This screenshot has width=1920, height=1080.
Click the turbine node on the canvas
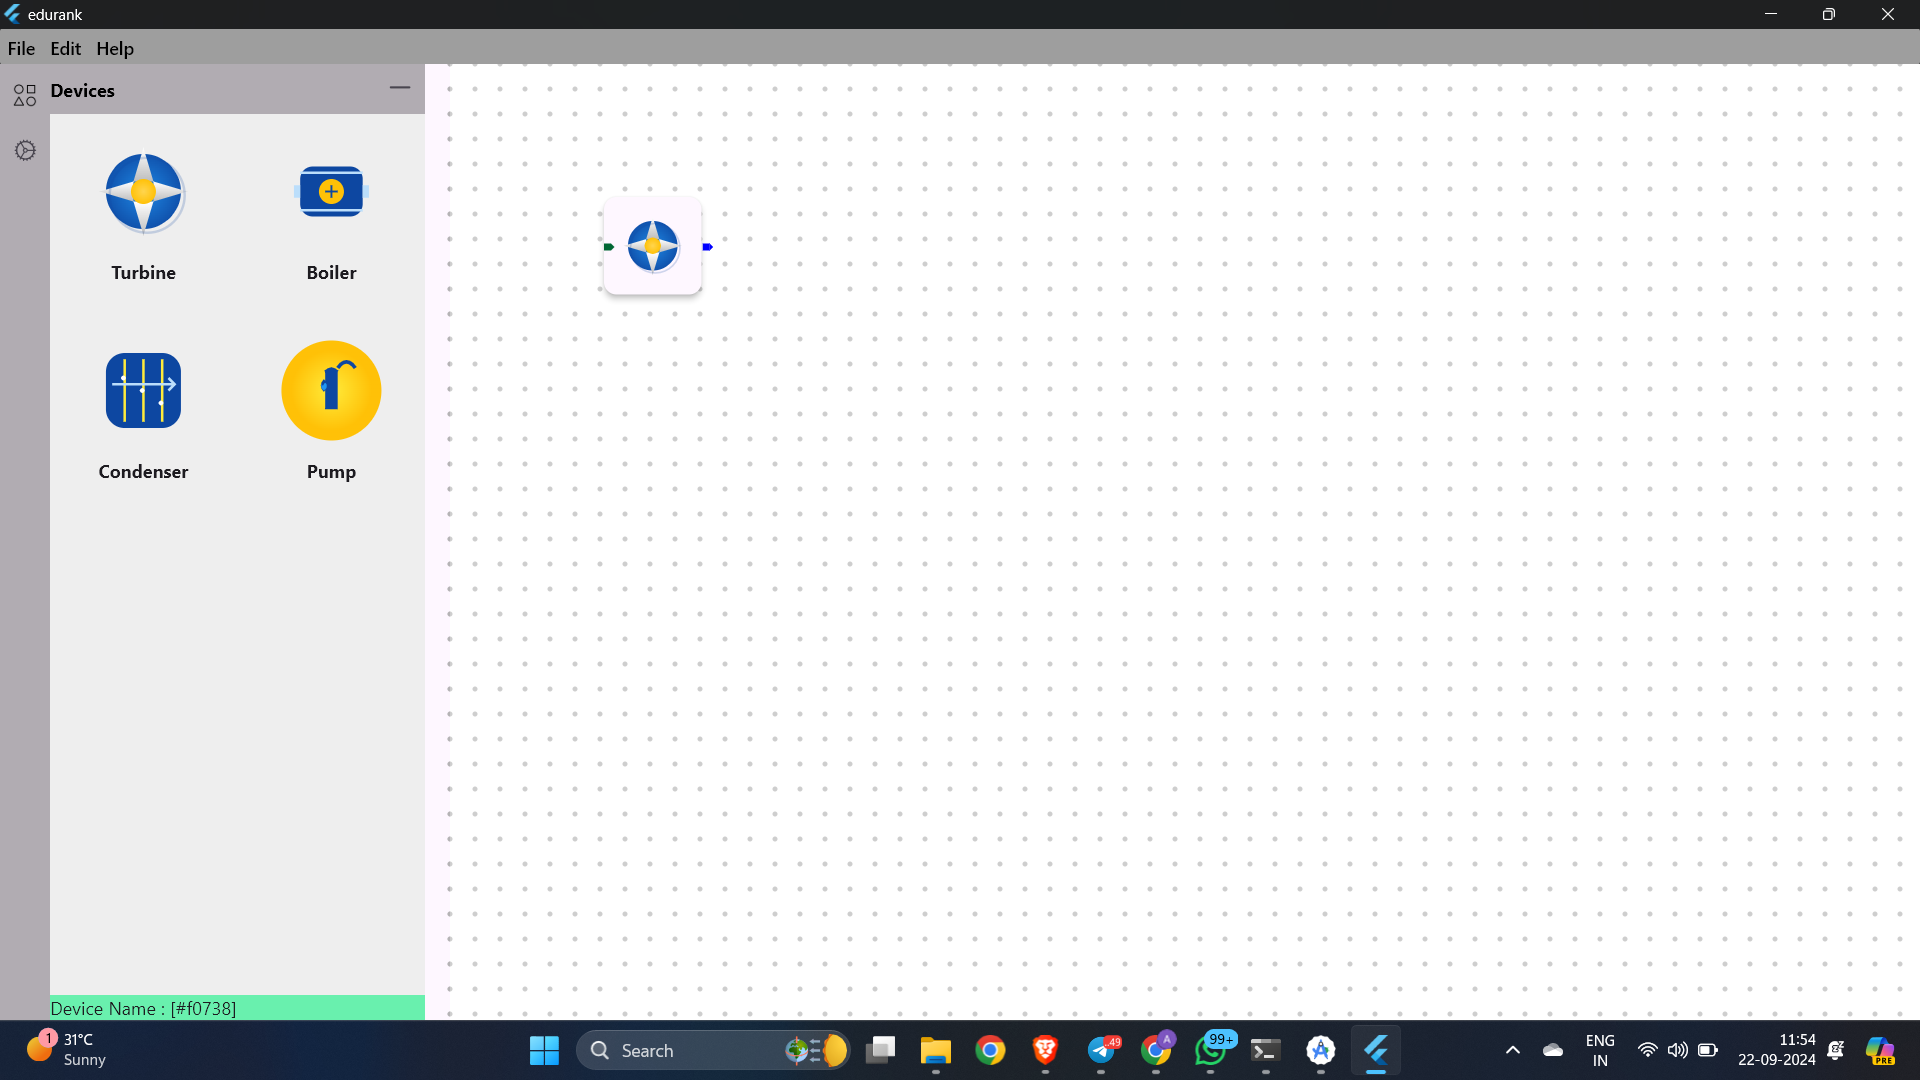tap(653, 246)
